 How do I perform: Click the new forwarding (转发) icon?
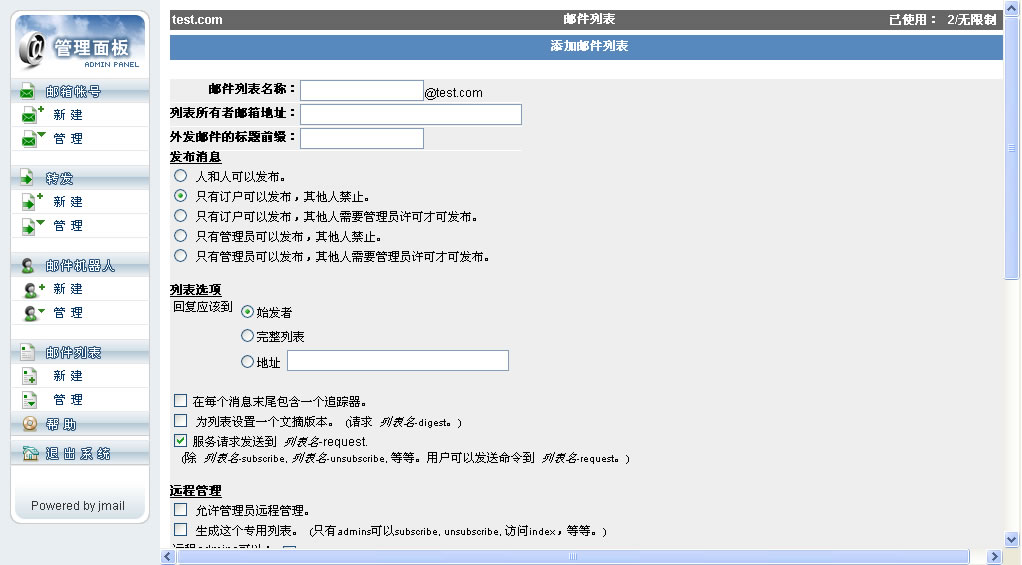tap(34, 202)
